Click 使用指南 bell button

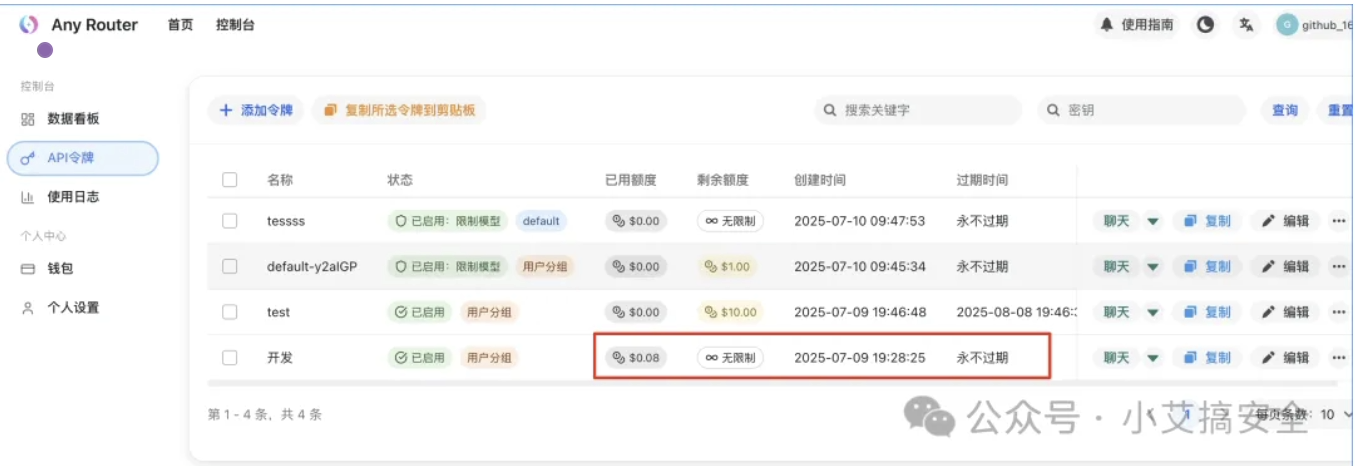click(1137, 25)
